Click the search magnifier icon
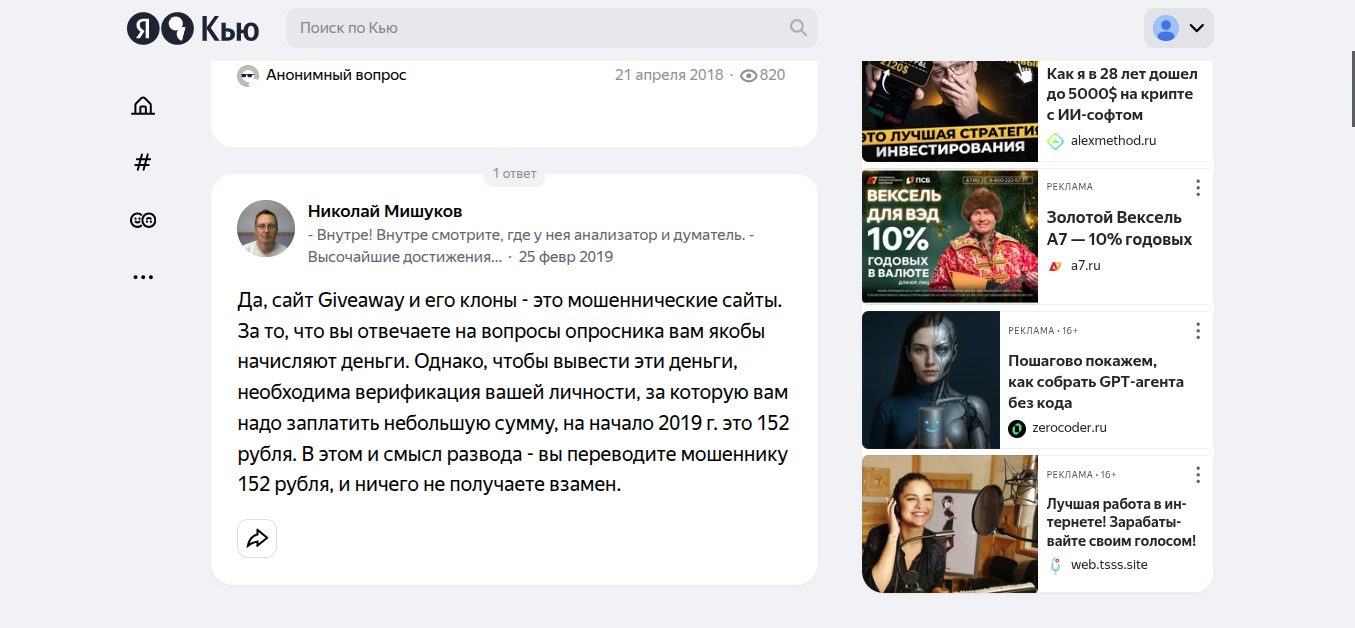The height and width of the screenshot is (628, 1355). click(798, 28)
